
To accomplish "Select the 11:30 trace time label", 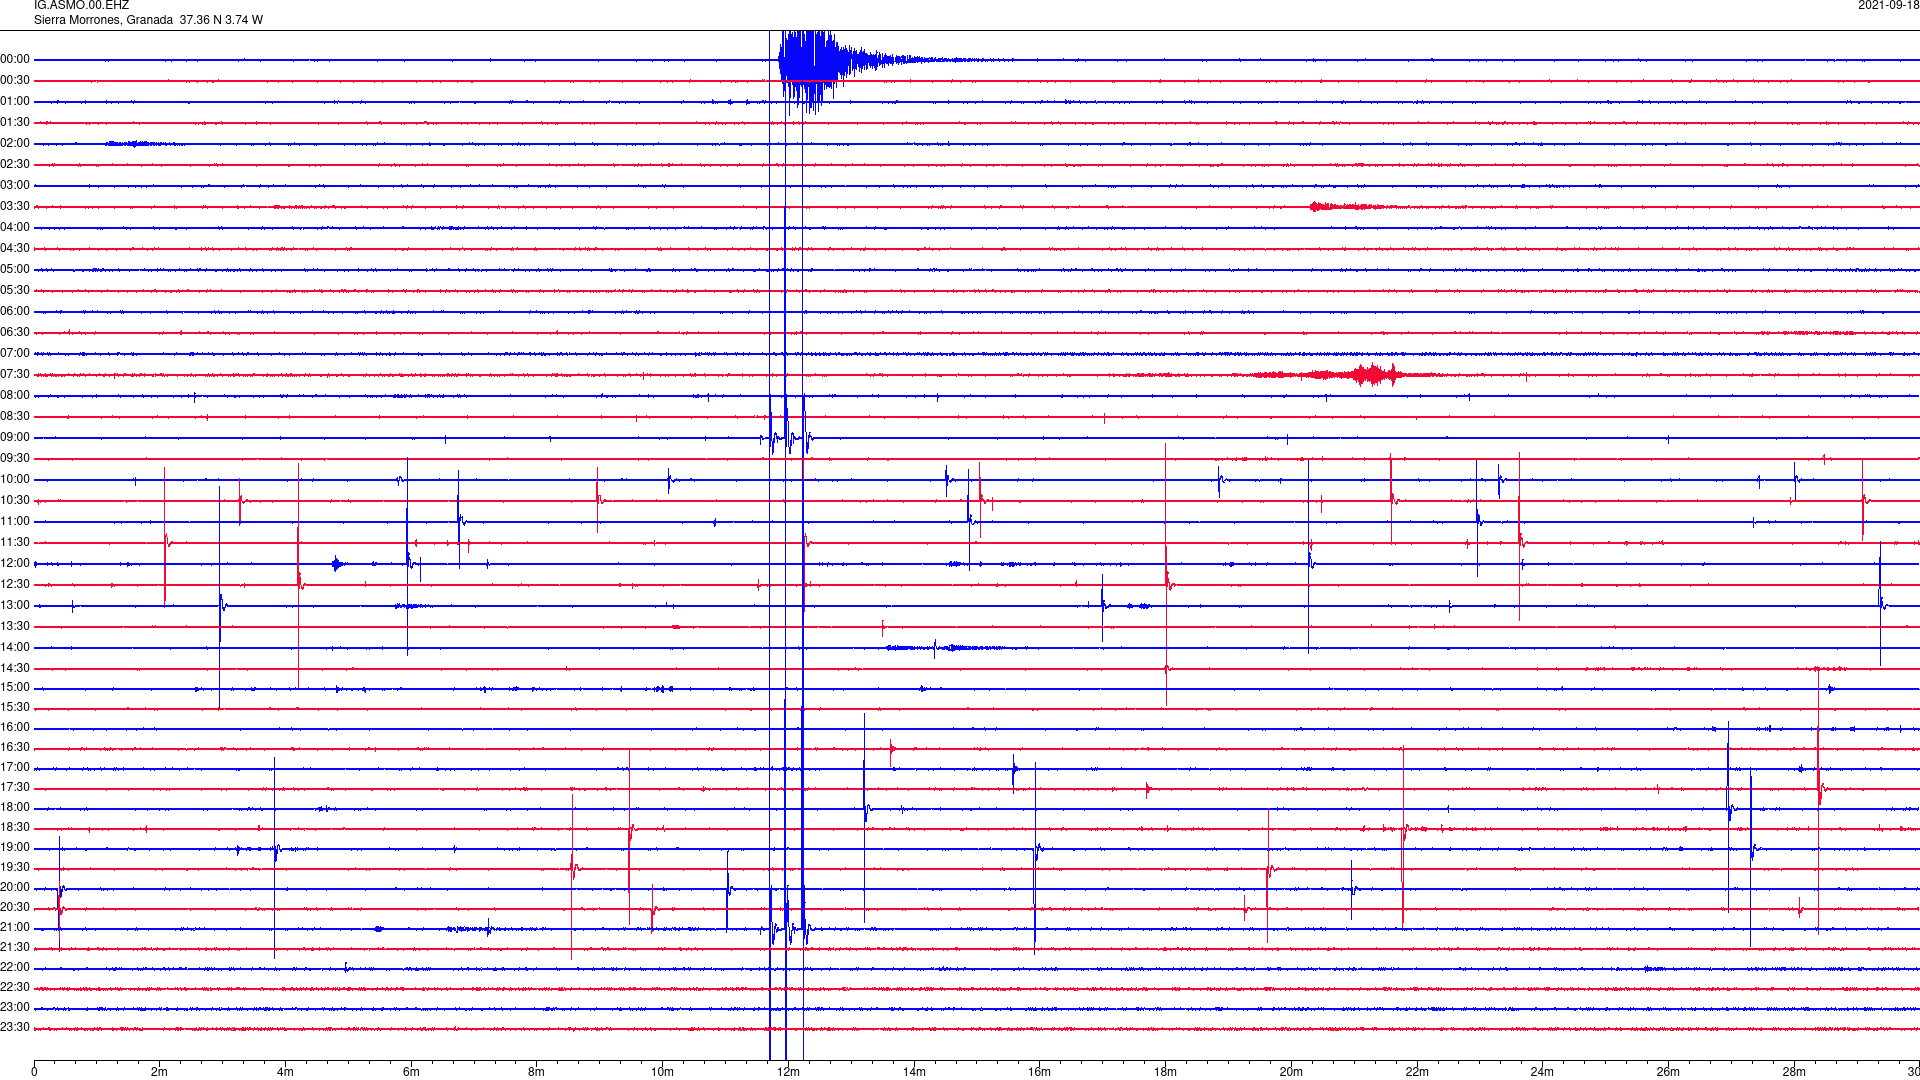I will [15, 543].
